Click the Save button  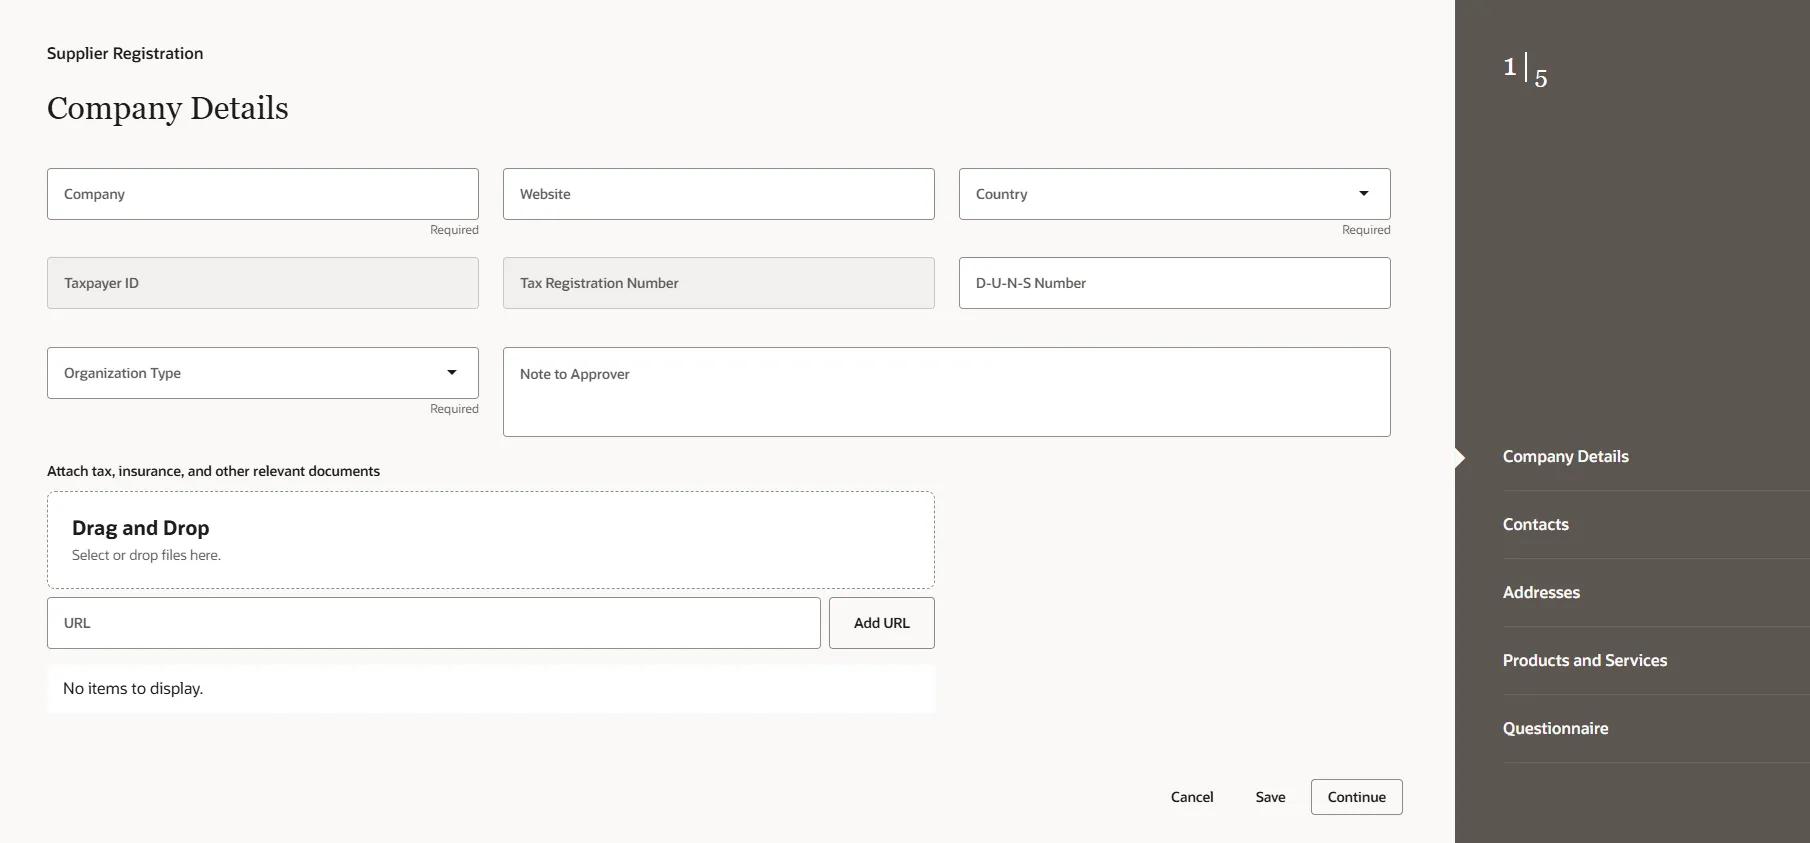pyautogui.click(x=1271, y=797)
